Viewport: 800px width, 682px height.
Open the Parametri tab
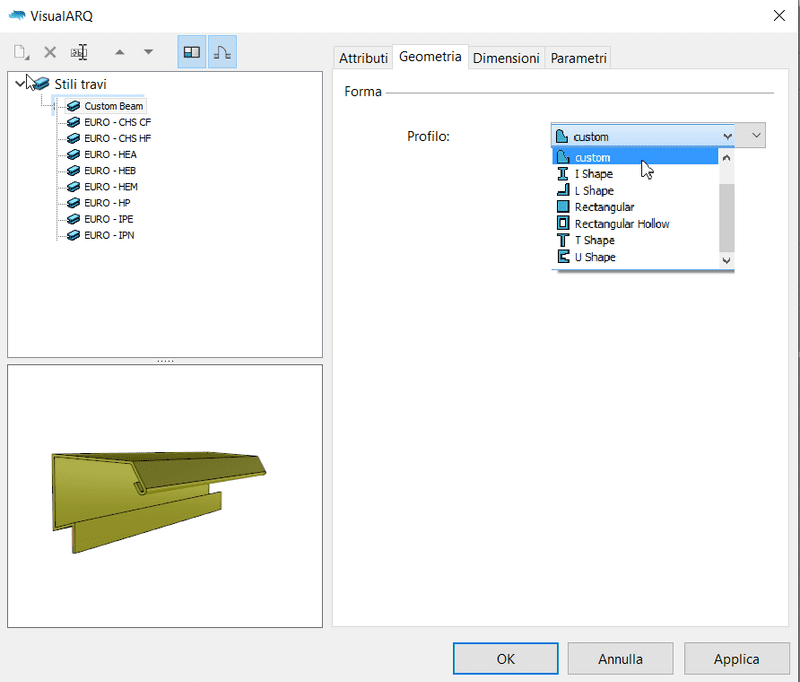[x=579, y=58]
